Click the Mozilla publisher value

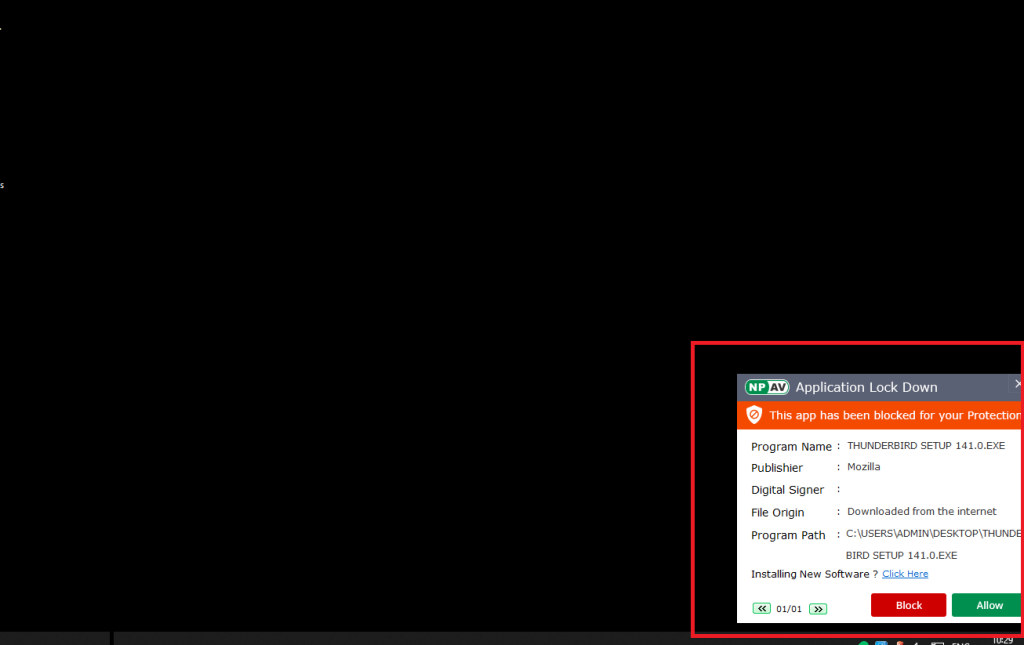pos(863,467)
